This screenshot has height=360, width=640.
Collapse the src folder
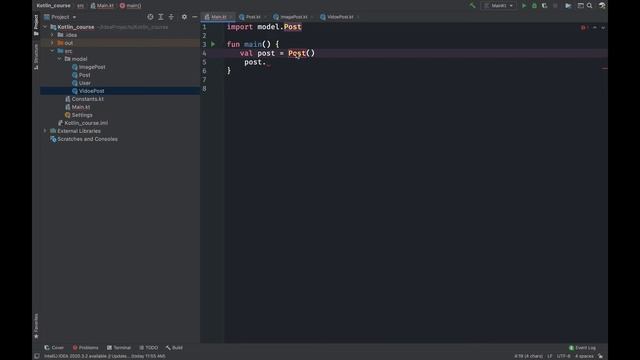(x=52, y=51)
